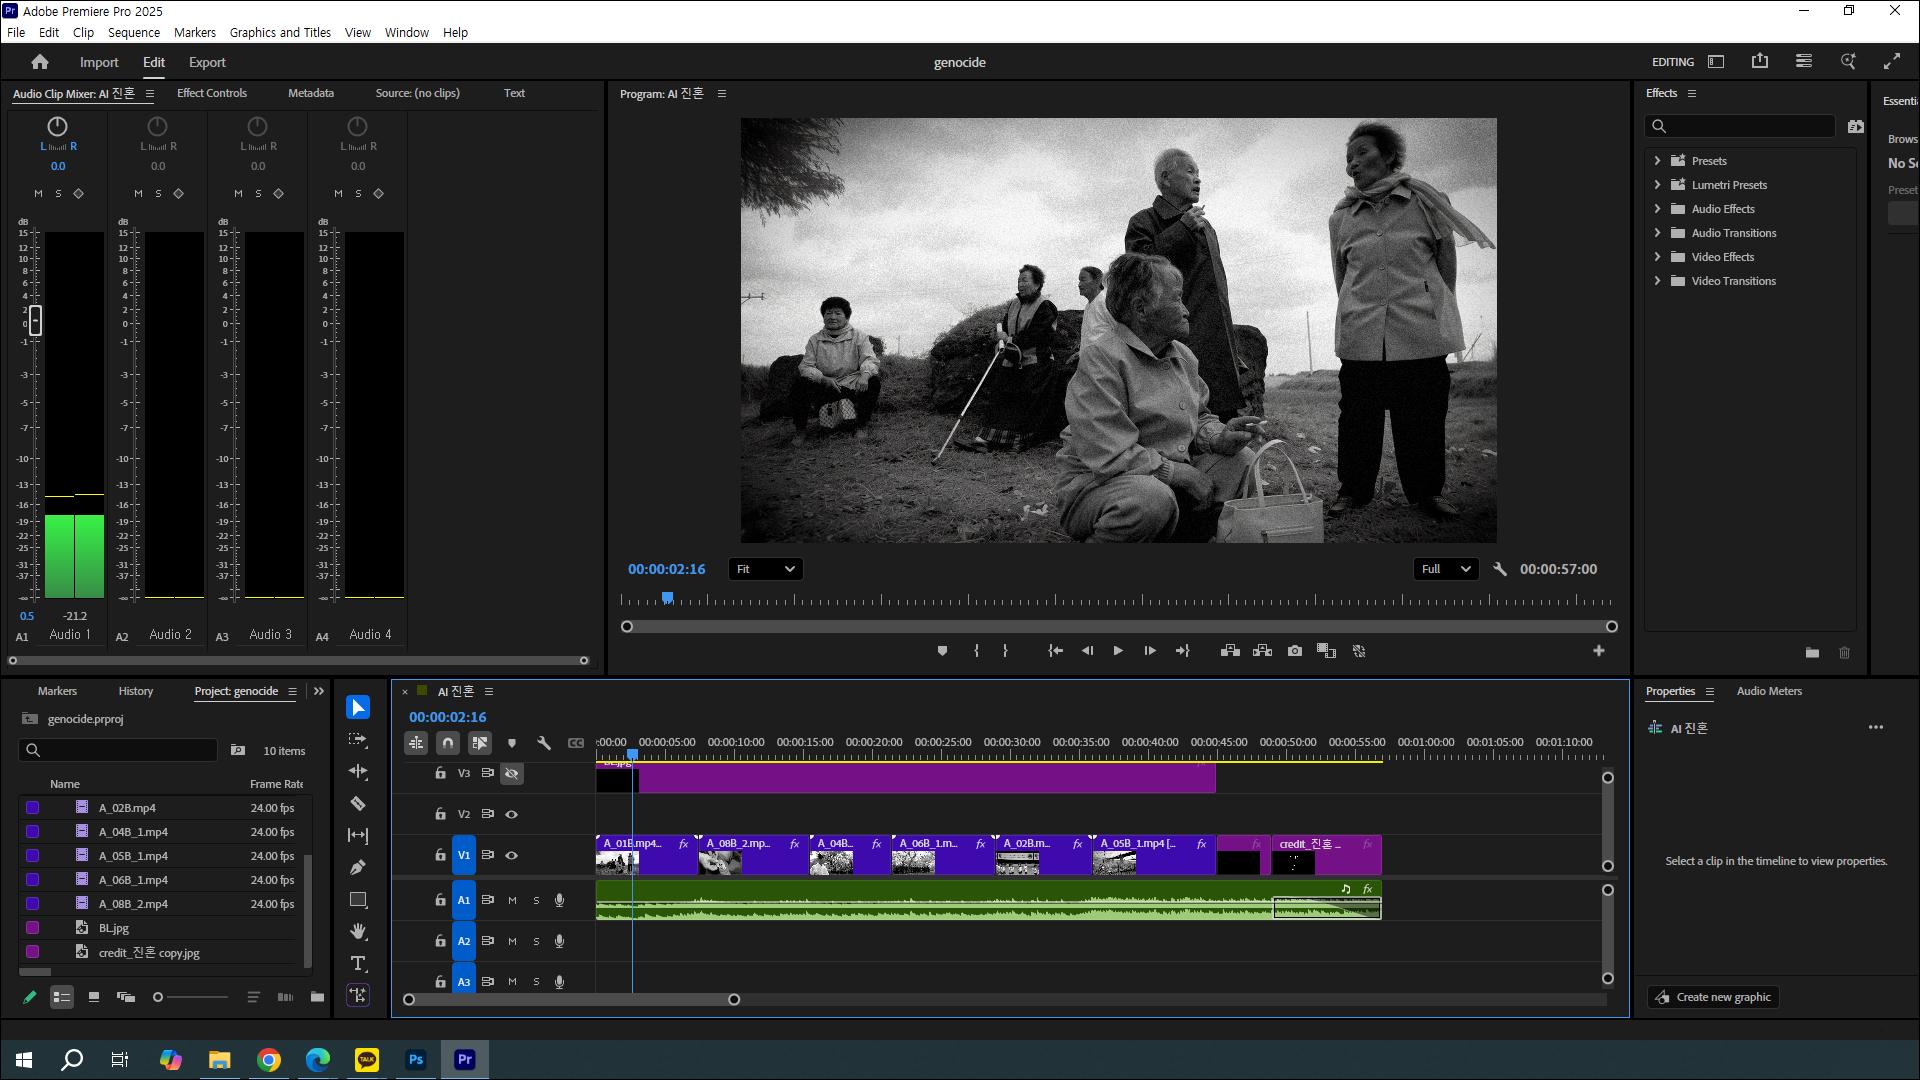Select the Hand tool
Viewport: 1920px width, 1080px height.
point(357,932)
